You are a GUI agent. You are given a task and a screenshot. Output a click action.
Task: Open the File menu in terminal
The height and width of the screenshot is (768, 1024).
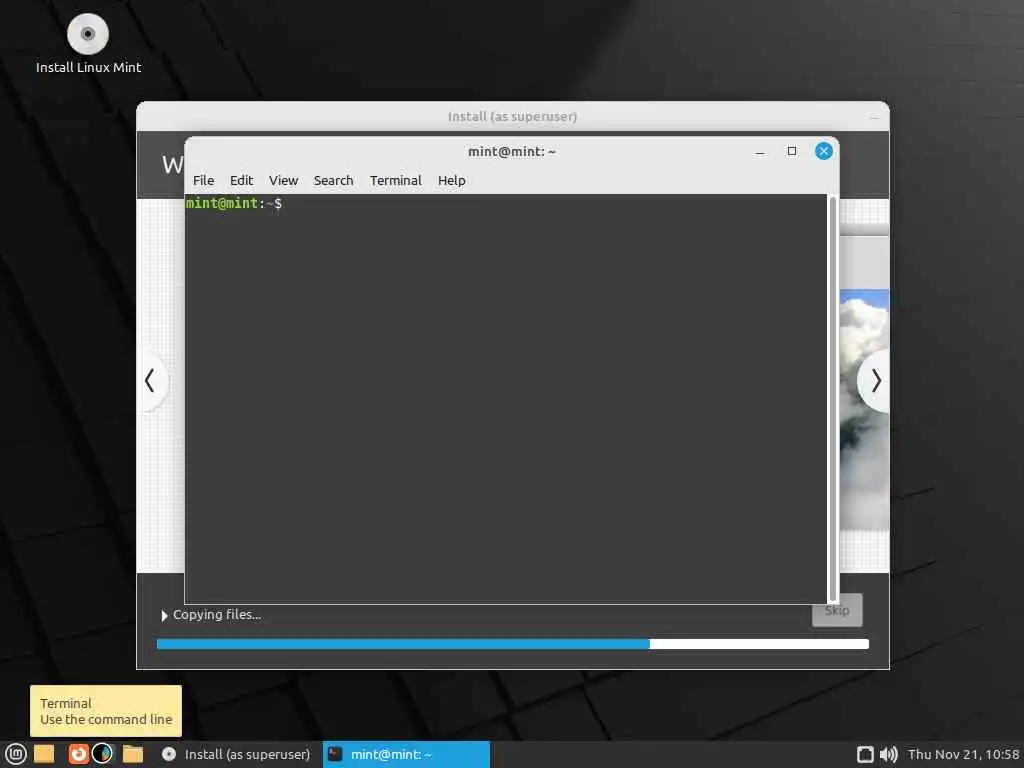point(203,180)
